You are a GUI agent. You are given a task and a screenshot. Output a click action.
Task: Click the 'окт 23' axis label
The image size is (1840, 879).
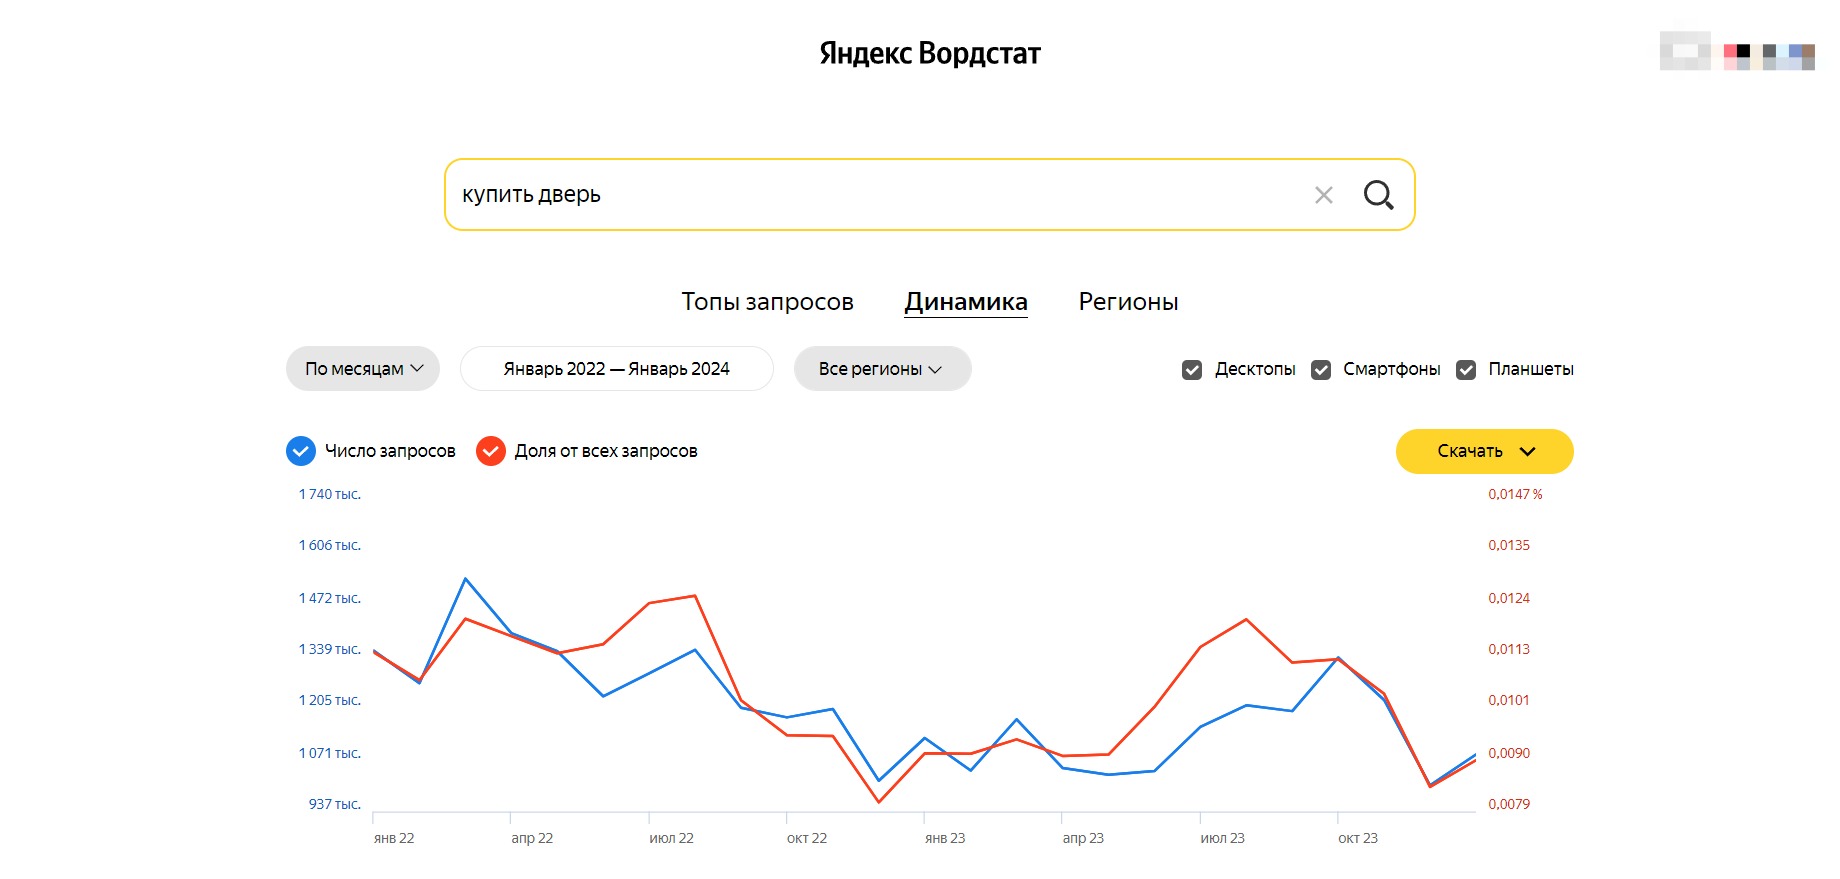(1358, 838)
